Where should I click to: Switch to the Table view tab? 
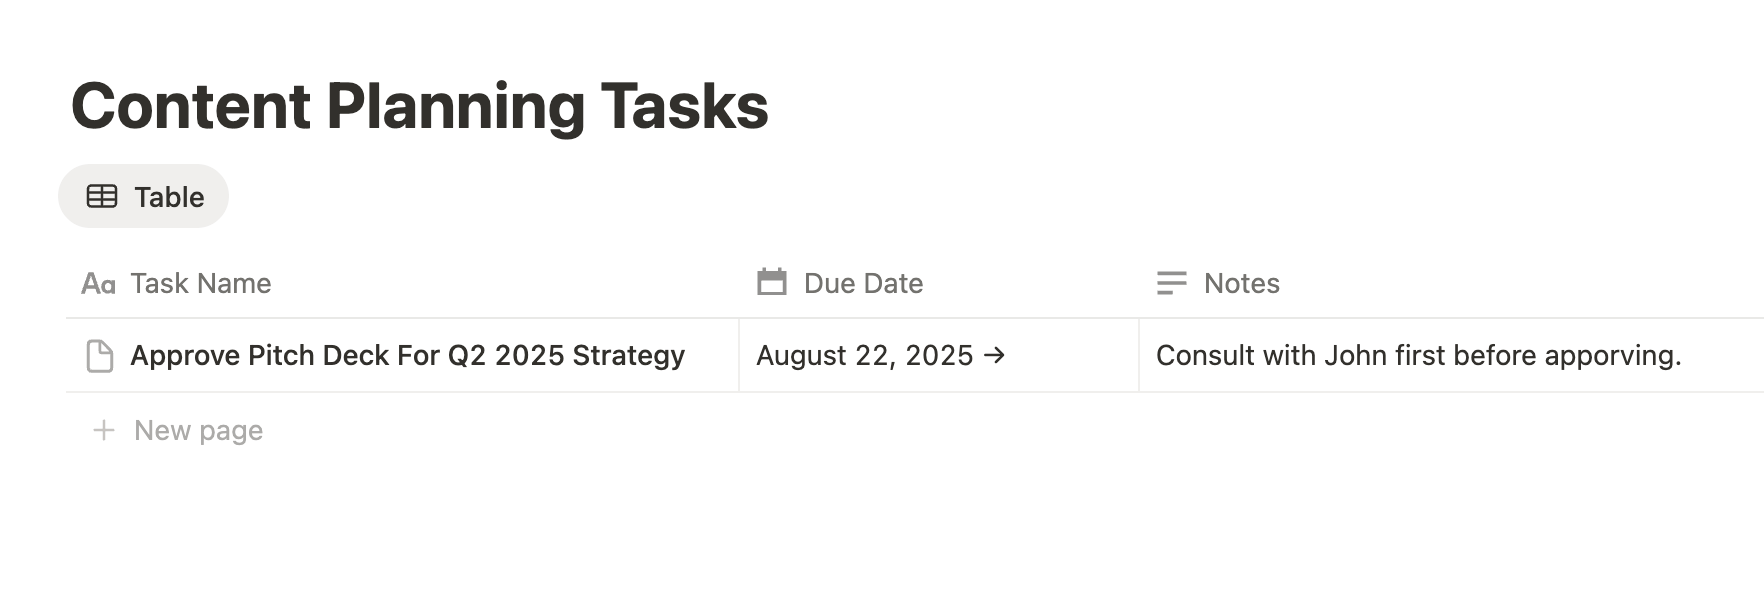169,197
